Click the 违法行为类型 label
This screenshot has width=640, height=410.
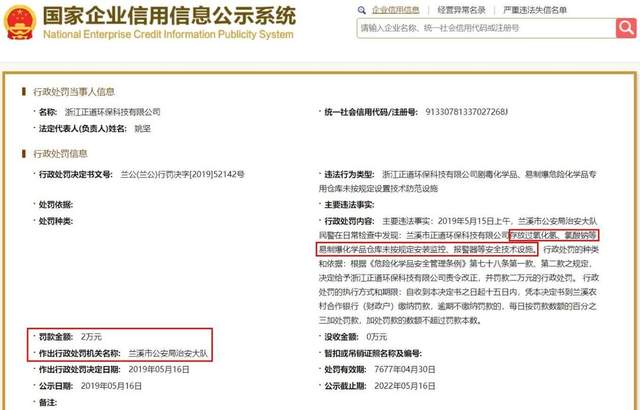point(349,175)
